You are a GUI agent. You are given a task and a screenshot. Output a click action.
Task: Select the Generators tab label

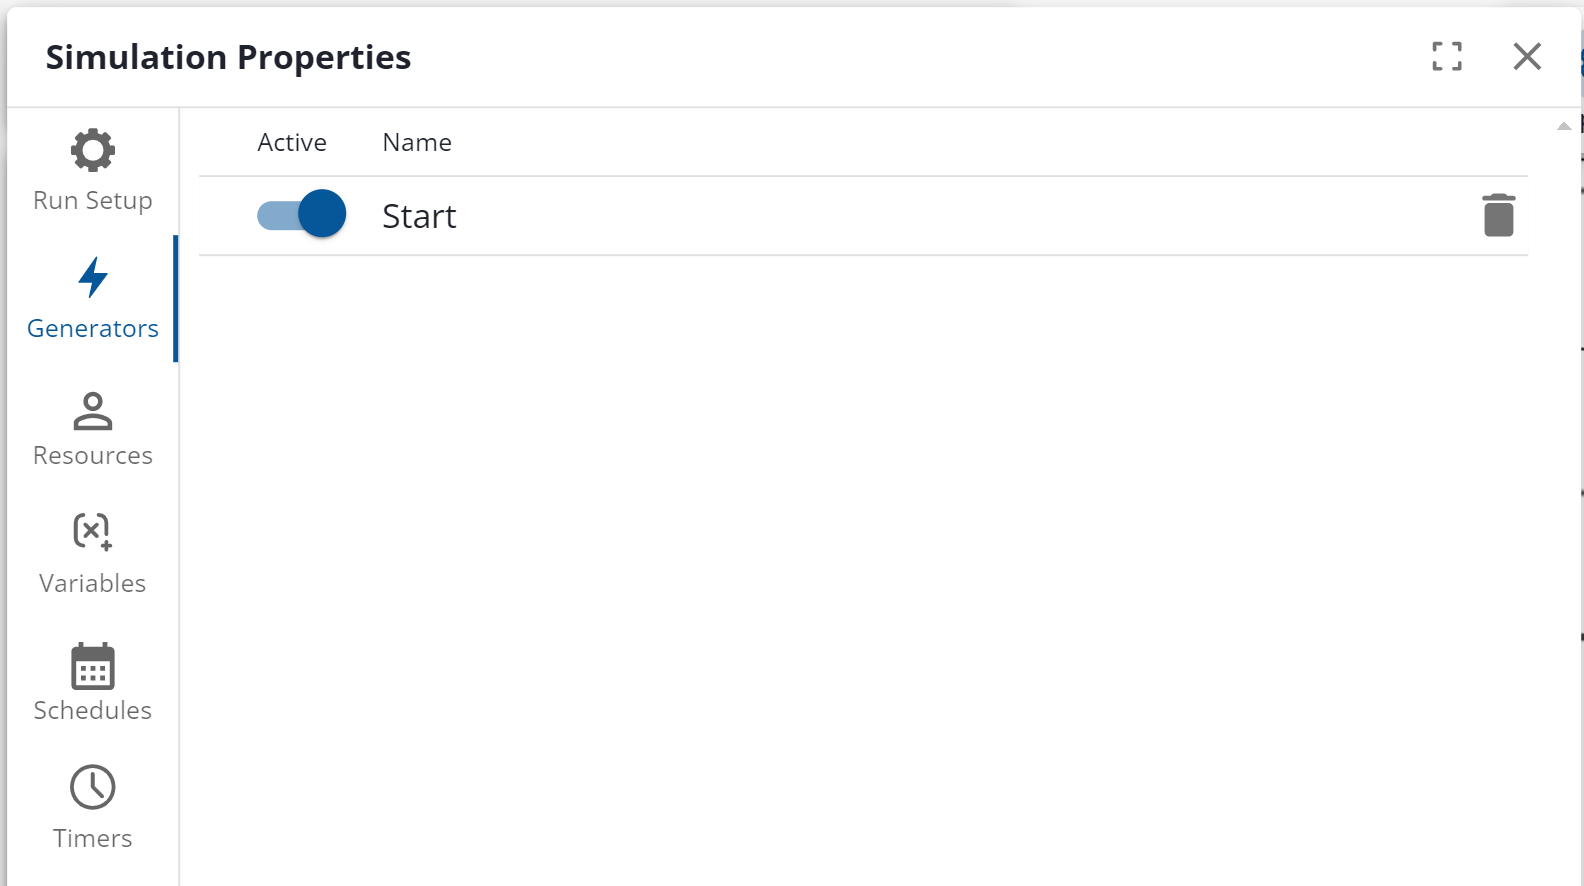93,328
